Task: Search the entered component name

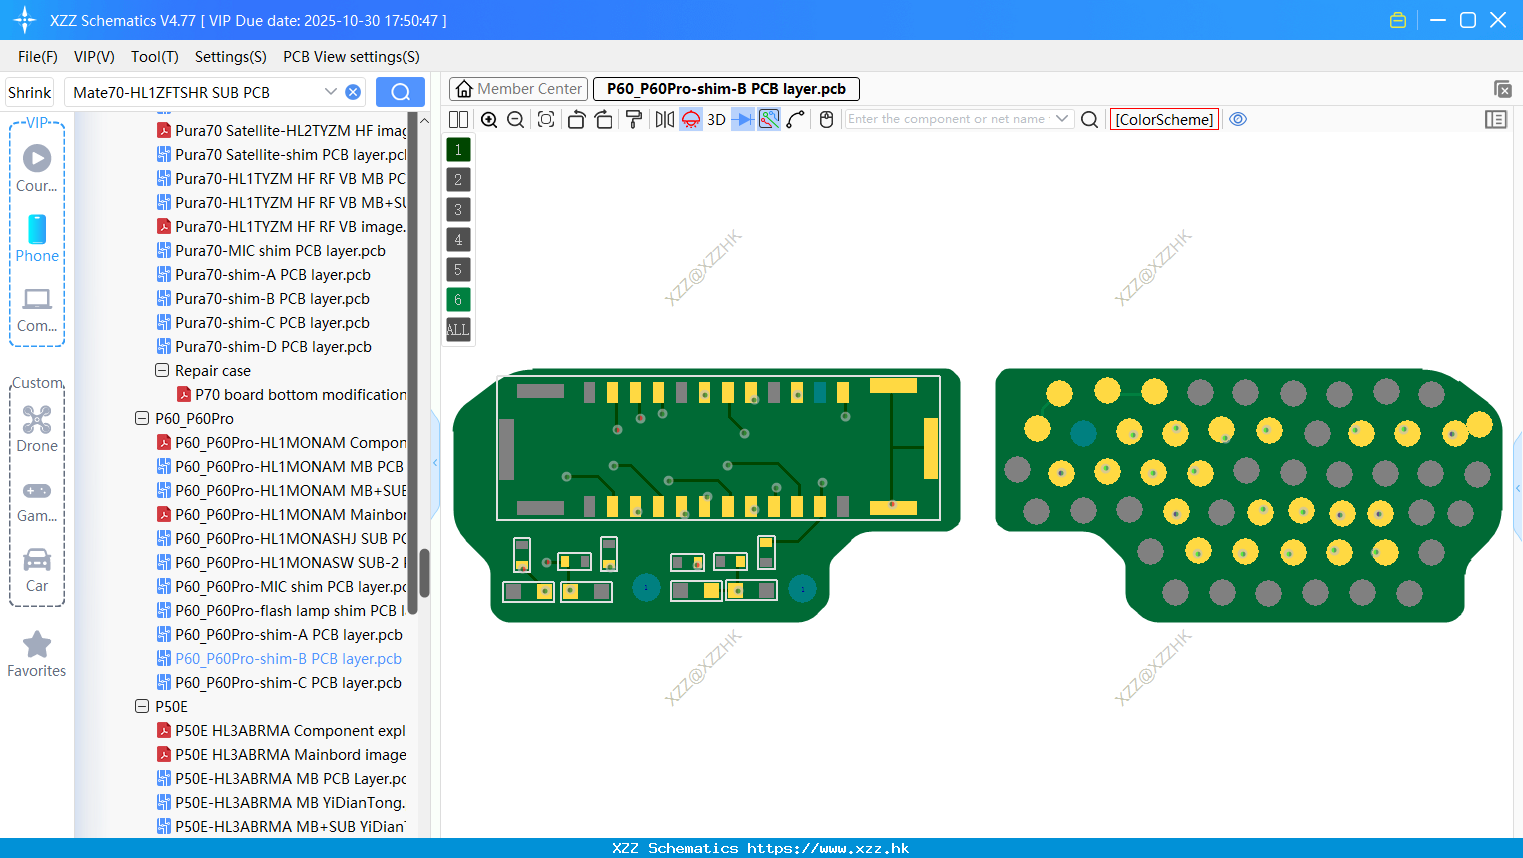Action: tap(1090, 119)
